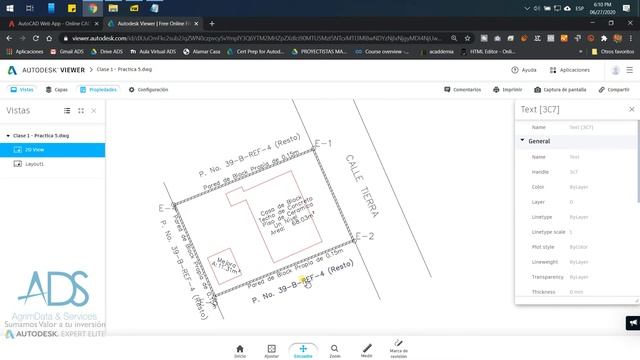Open Chrome three-dot menu
The image size is (640, 360).
631,38
